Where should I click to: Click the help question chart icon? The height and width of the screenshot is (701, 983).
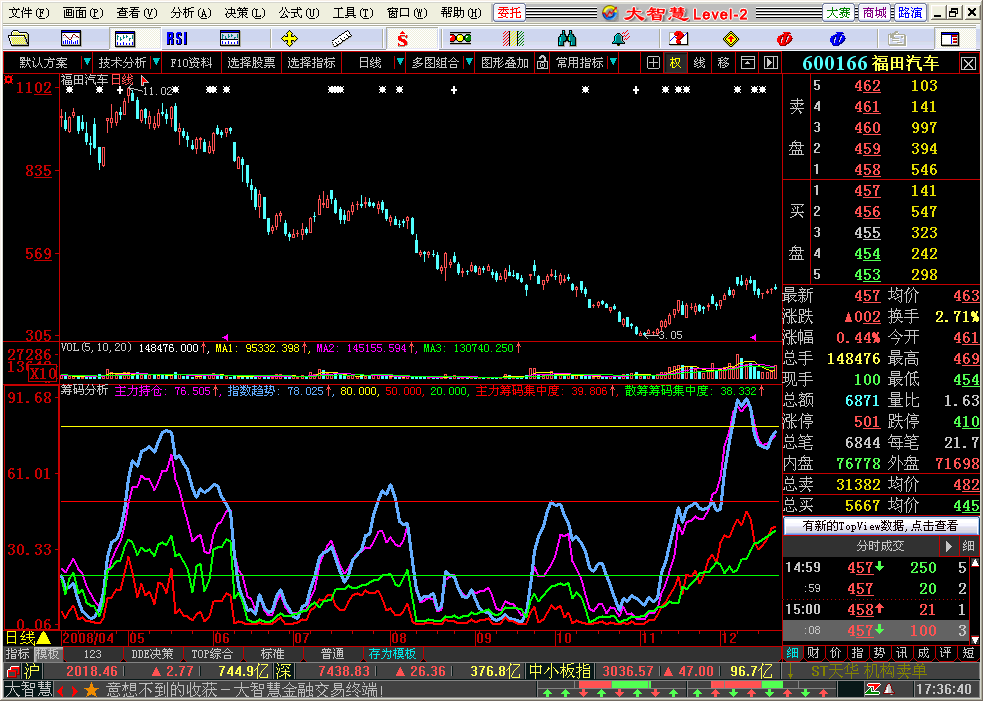pyautogui.click(x=678, y=39)
